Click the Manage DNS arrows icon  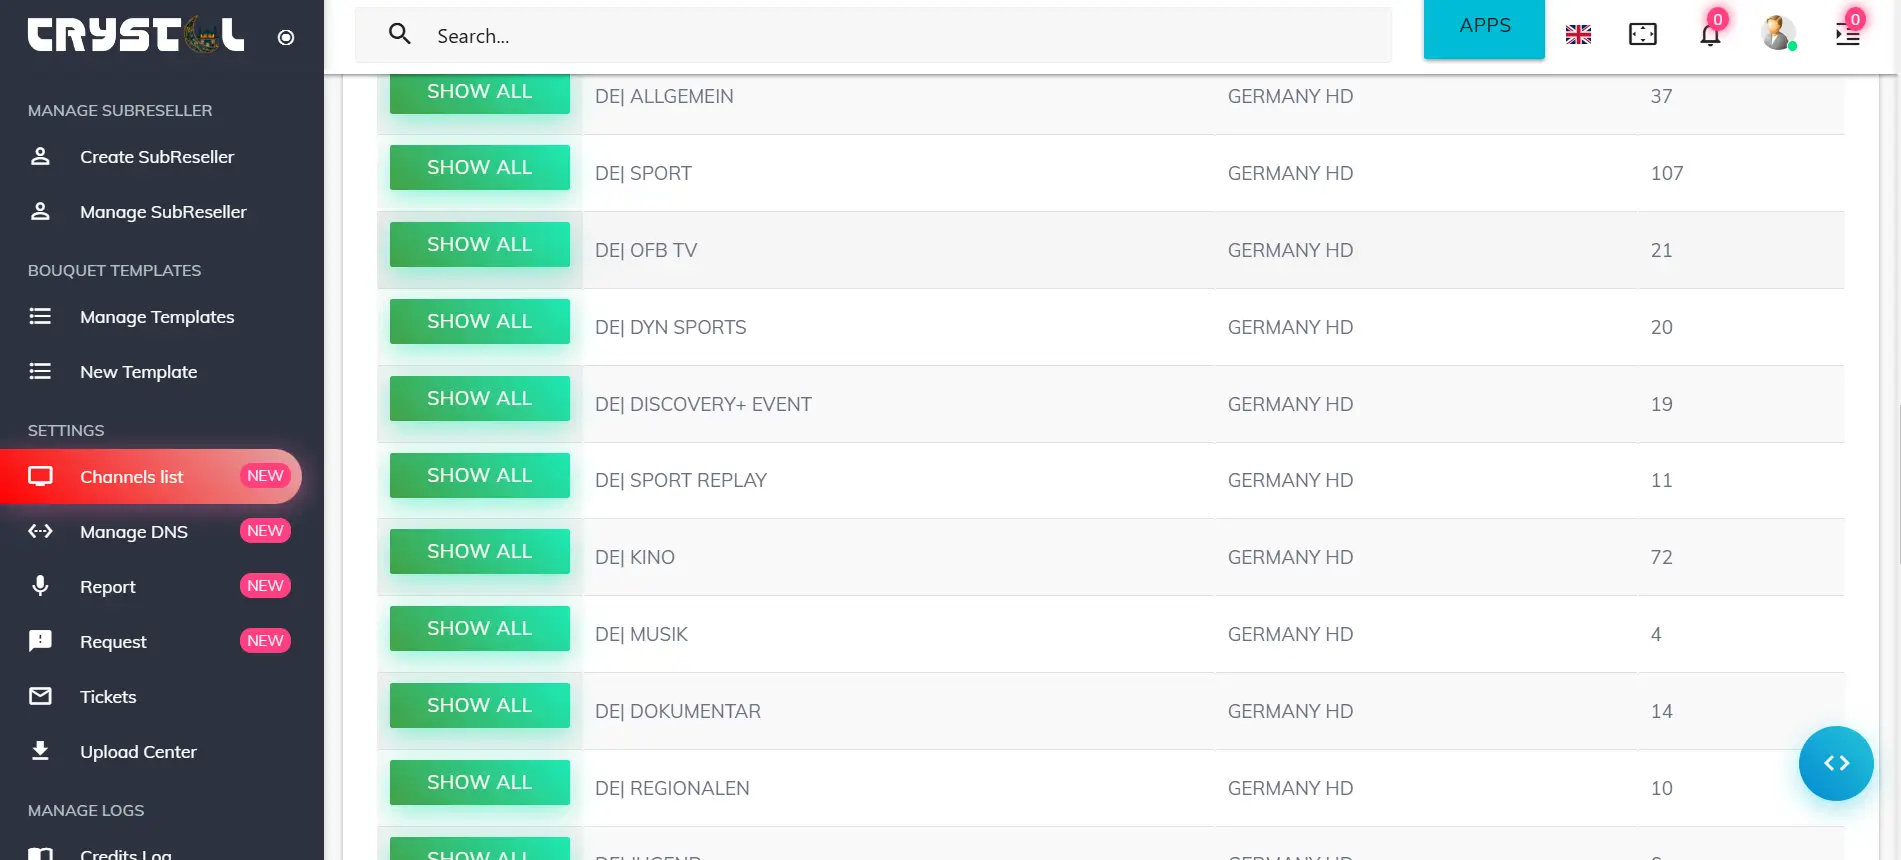point(40,531)
